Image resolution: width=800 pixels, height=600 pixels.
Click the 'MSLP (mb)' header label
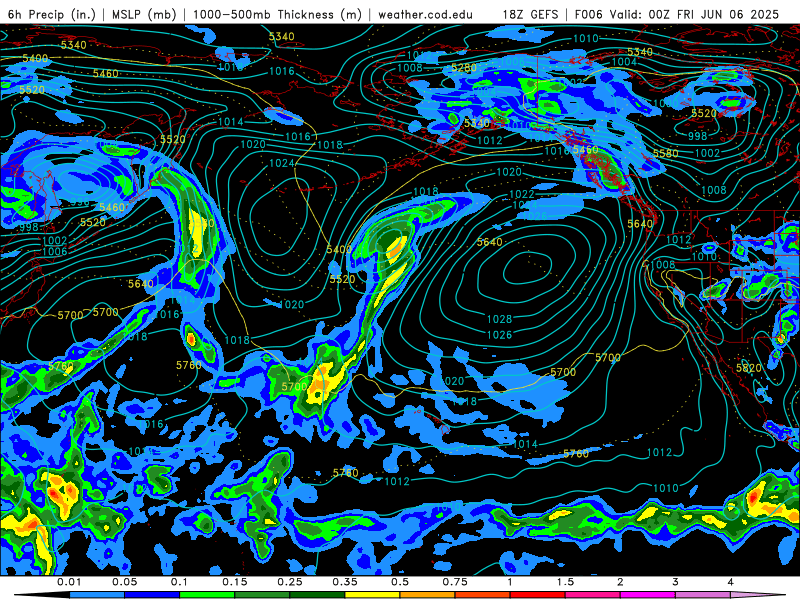tap(144, 14)
